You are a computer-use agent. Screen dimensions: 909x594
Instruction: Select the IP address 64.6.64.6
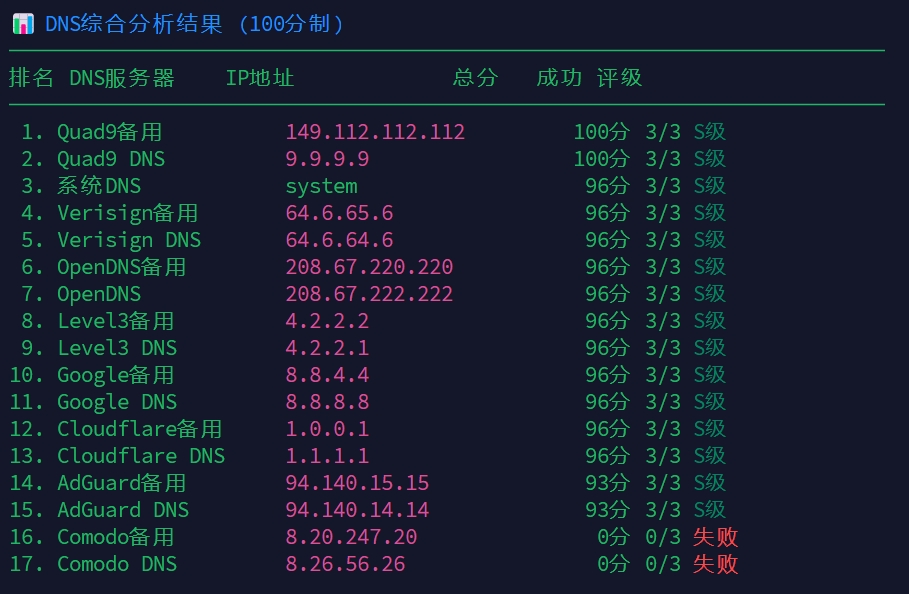coord(339,240)
